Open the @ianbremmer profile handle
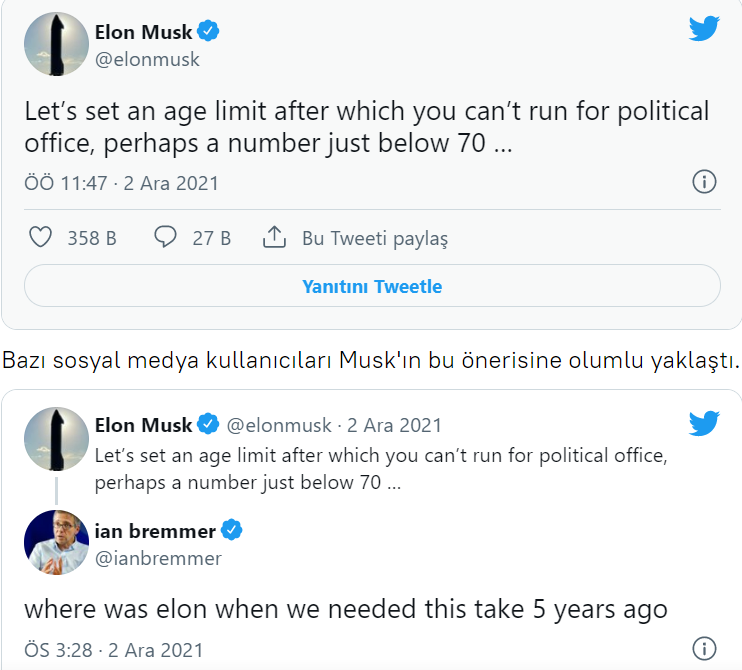This screenshot has height=670, width=742. point(158,558)
